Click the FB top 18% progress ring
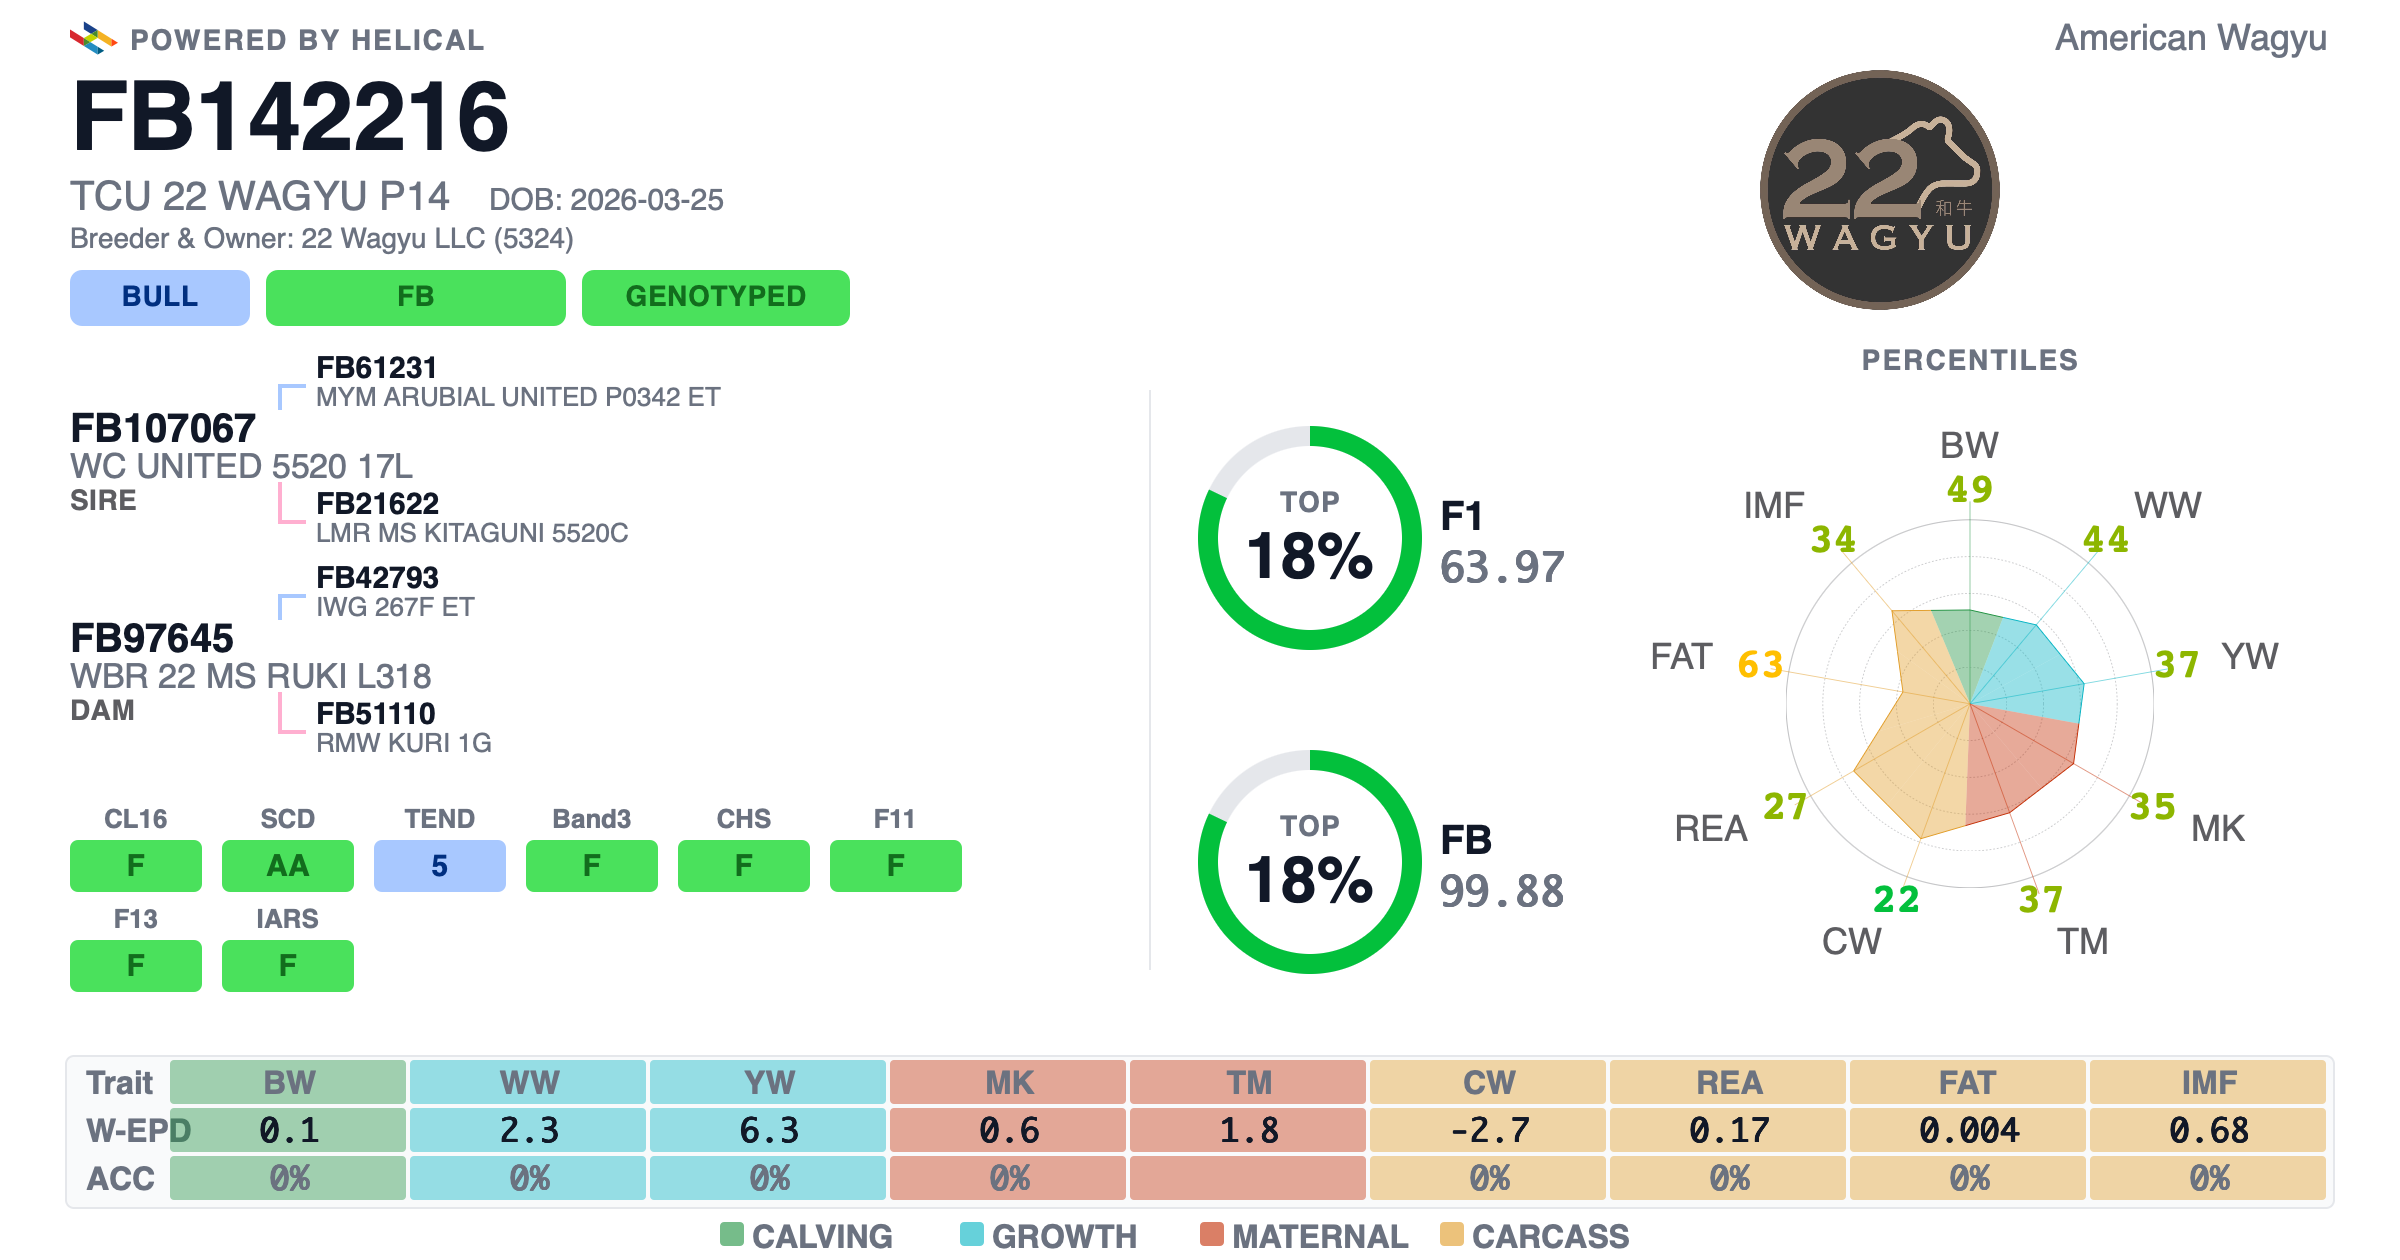 coord(1310,862)
